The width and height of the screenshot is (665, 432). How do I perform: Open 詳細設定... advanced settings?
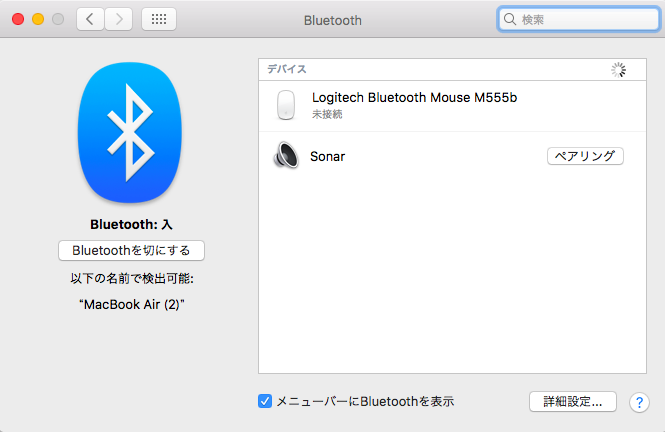tap(573, 401)
